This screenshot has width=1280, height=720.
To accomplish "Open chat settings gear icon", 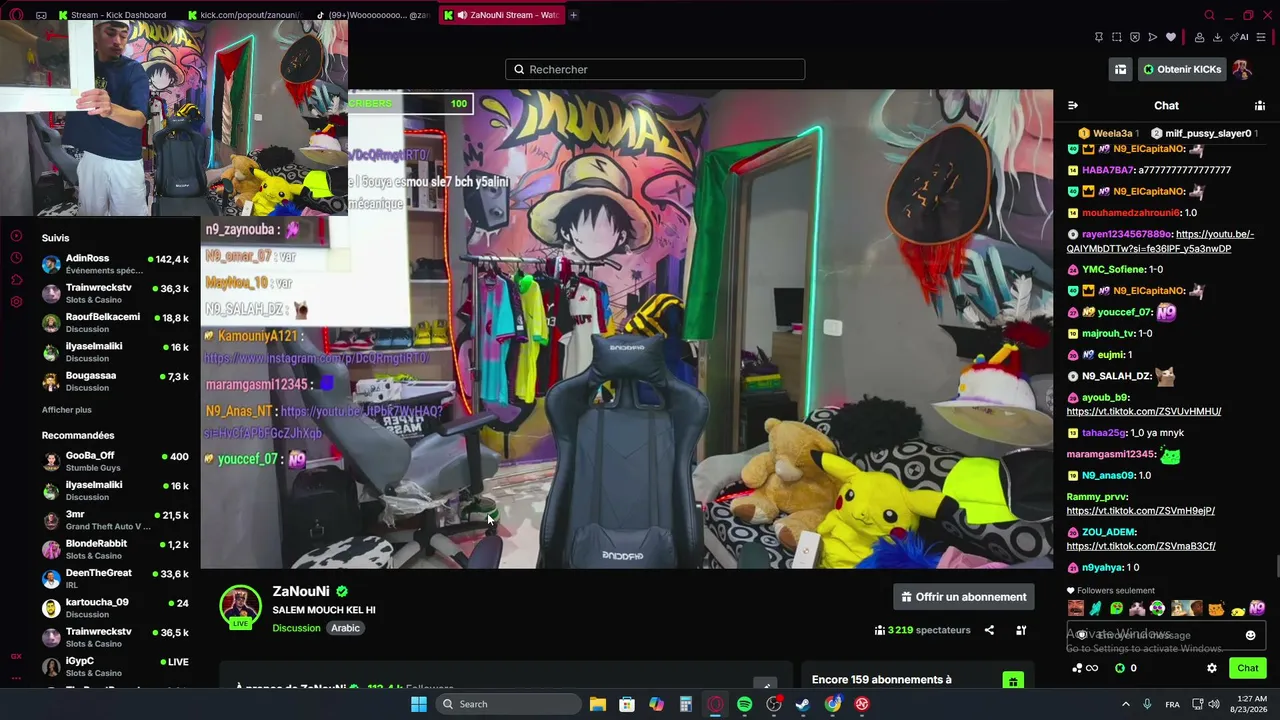I will pyautogui.click(x=1212, y=668).
